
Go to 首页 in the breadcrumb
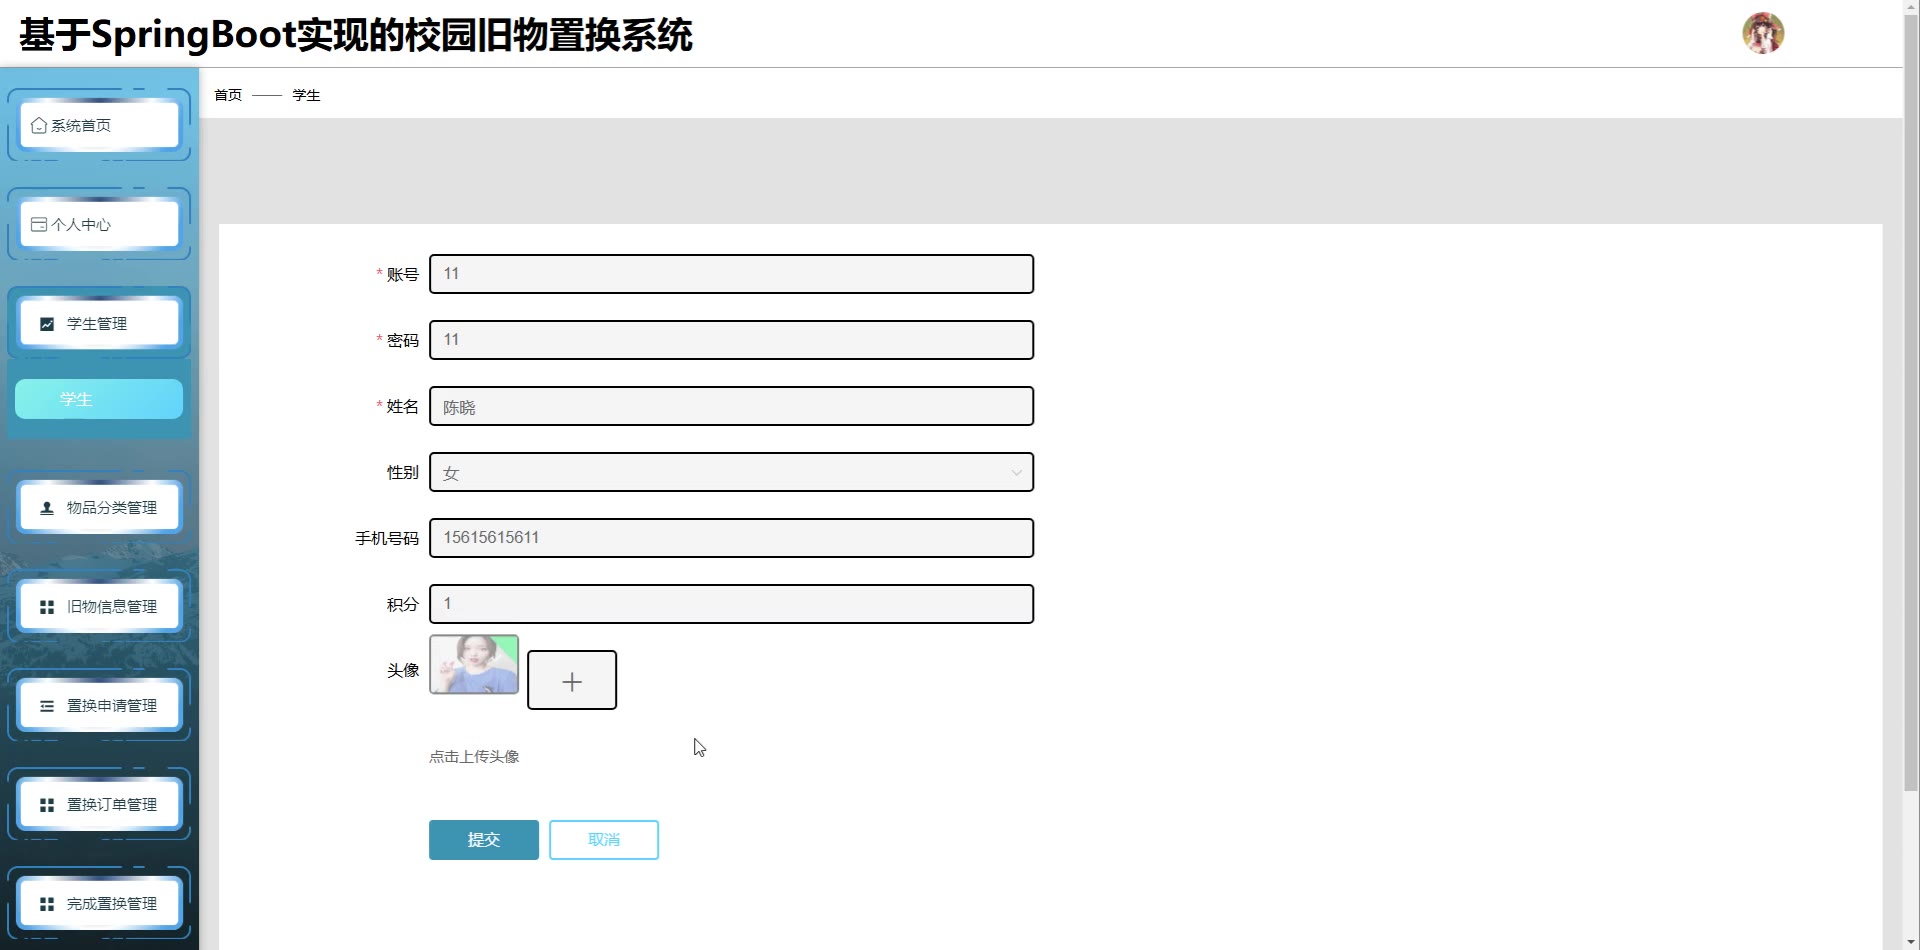coord(228,95)
